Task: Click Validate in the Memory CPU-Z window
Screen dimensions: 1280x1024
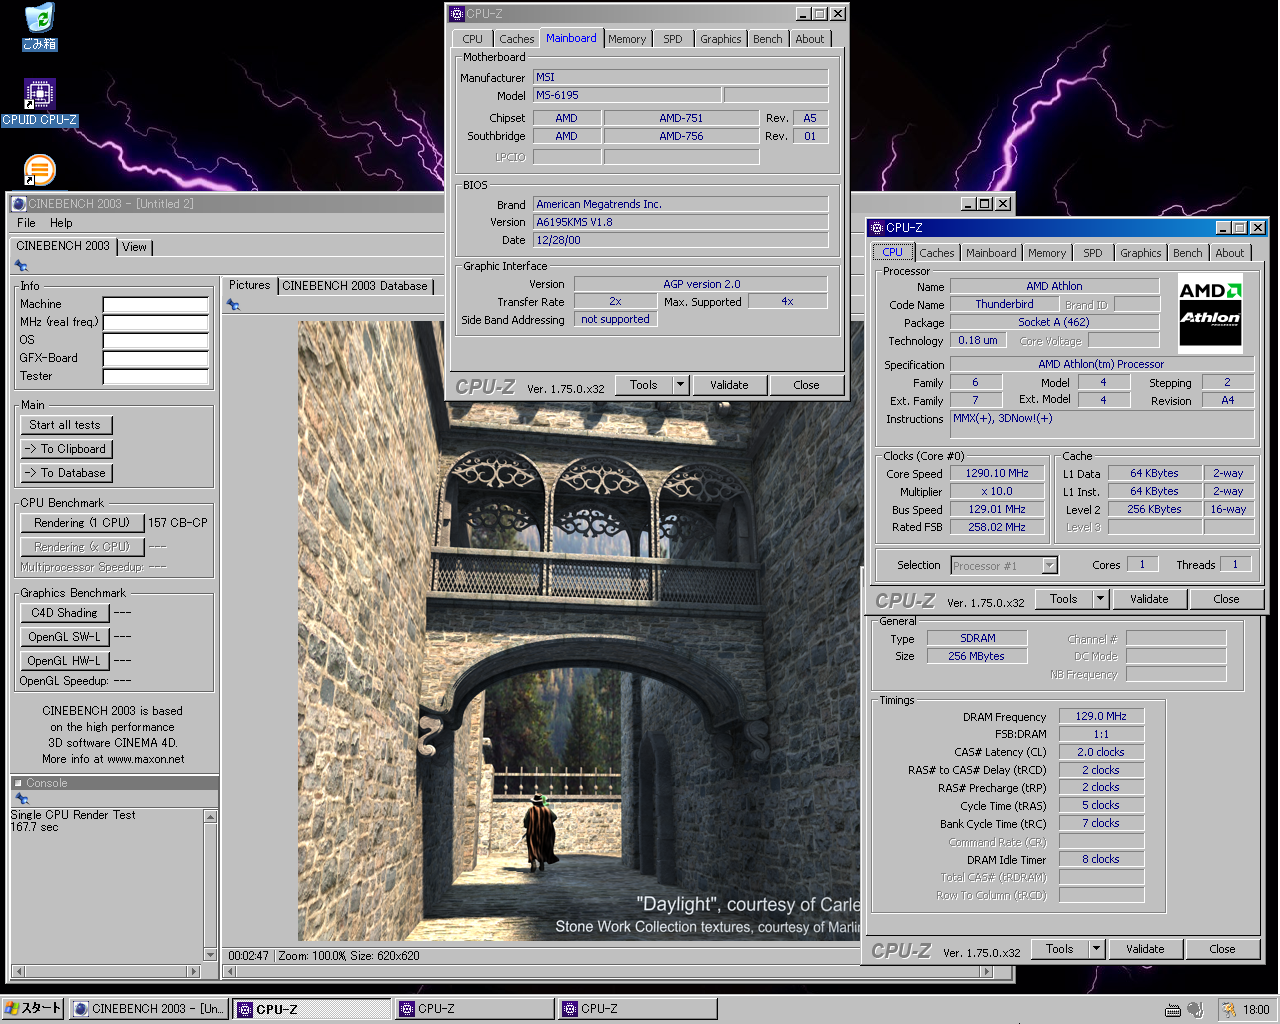Action: pos(1145,949)
